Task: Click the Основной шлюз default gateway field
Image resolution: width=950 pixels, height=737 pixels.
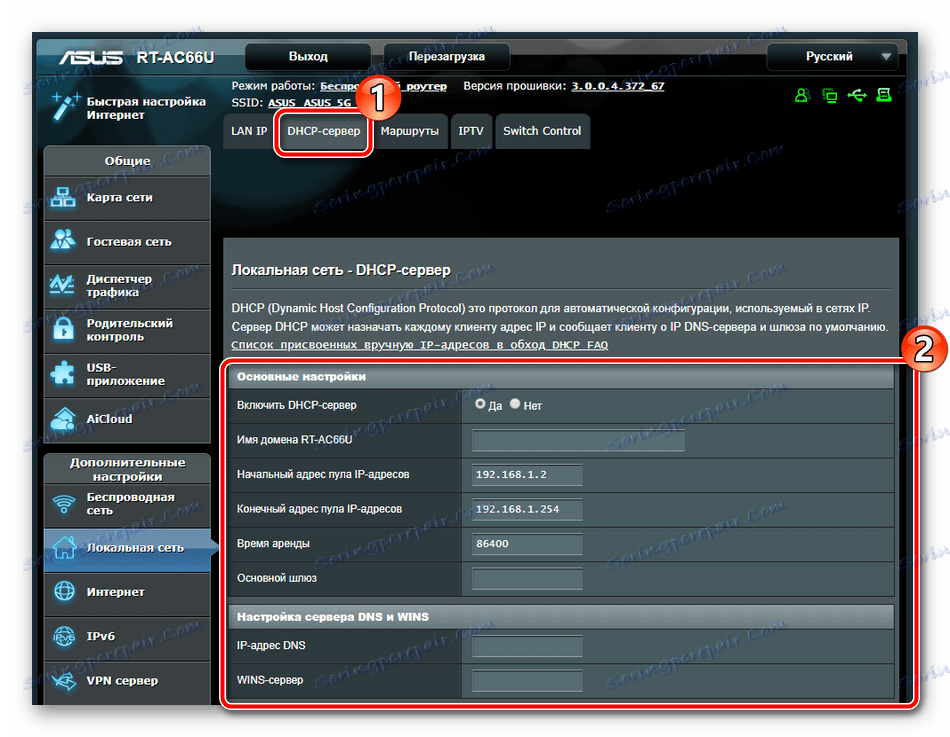Action: pyautogui.click(x=527, y=578)
